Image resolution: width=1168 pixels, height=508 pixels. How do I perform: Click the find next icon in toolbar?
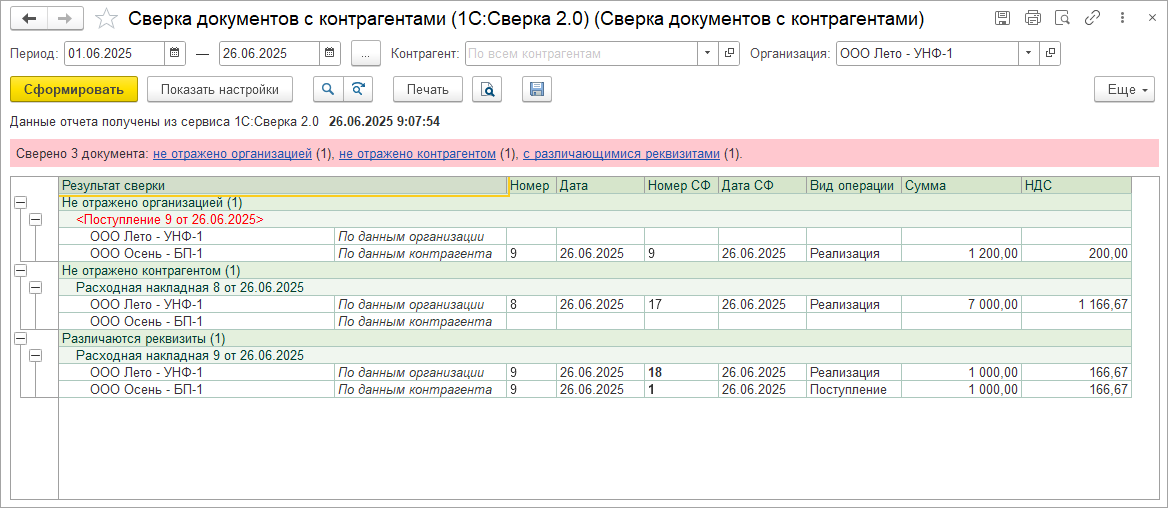coord(358,89)
